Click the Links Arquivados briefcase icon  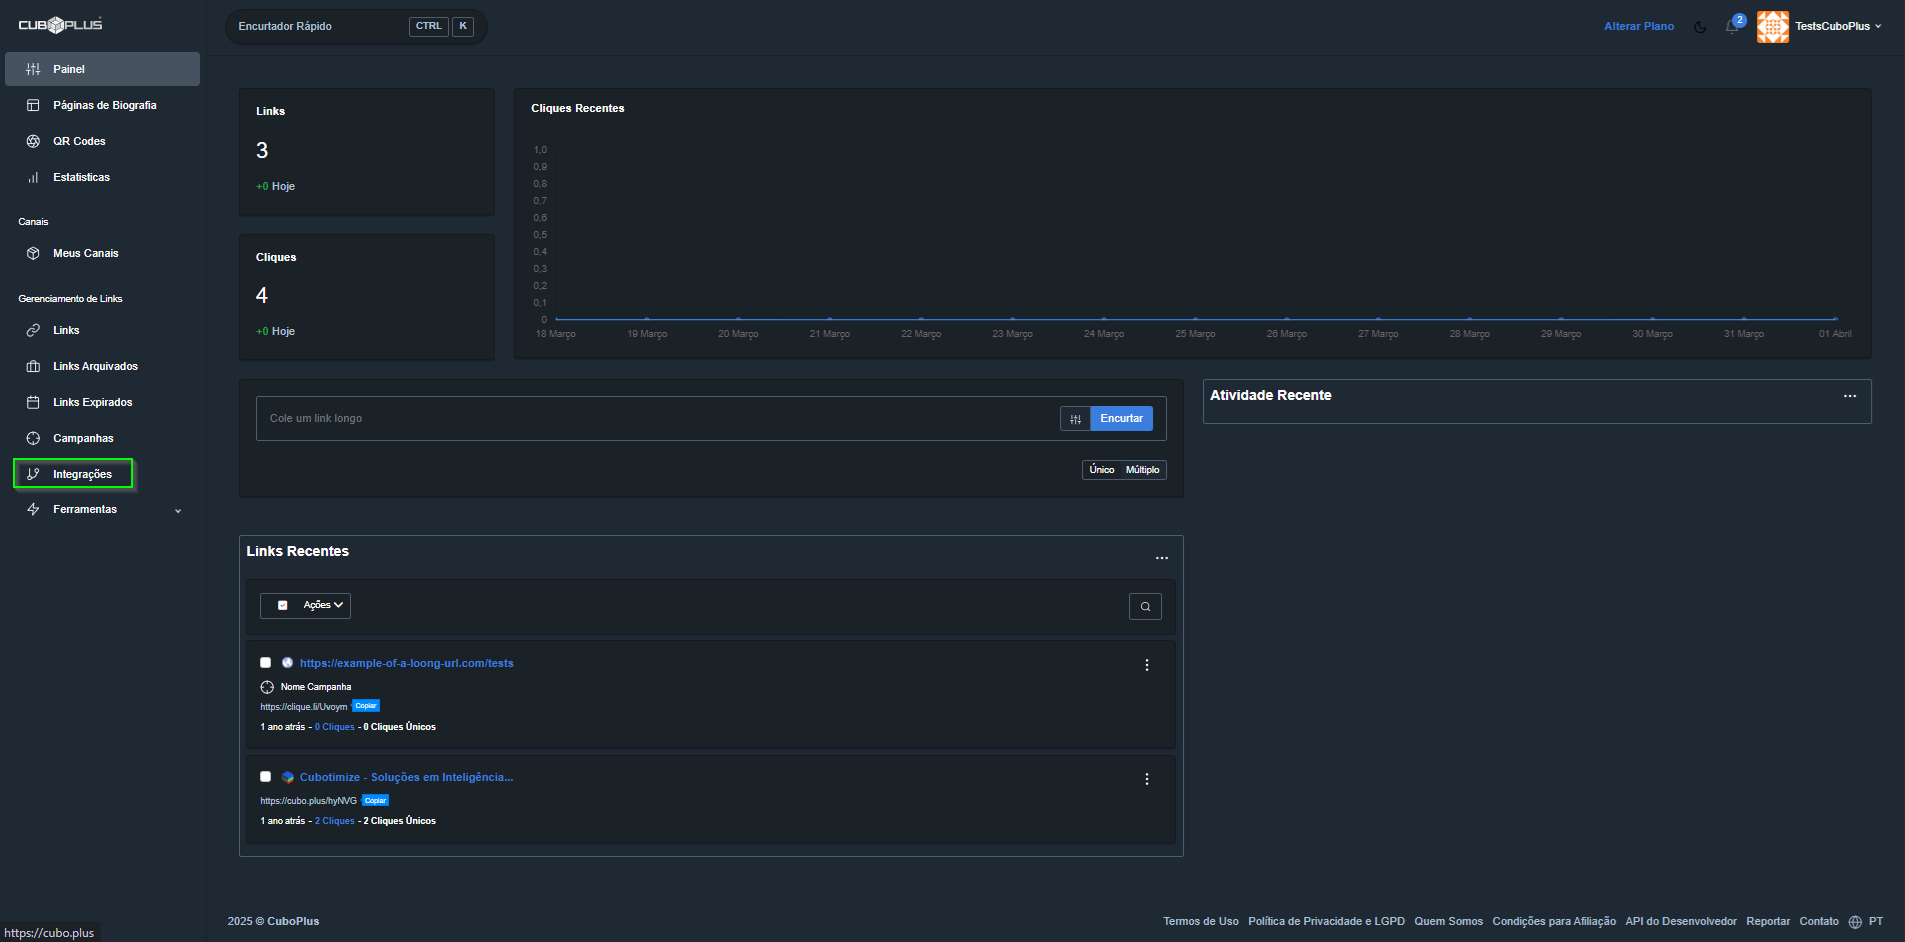coord(33,366)
